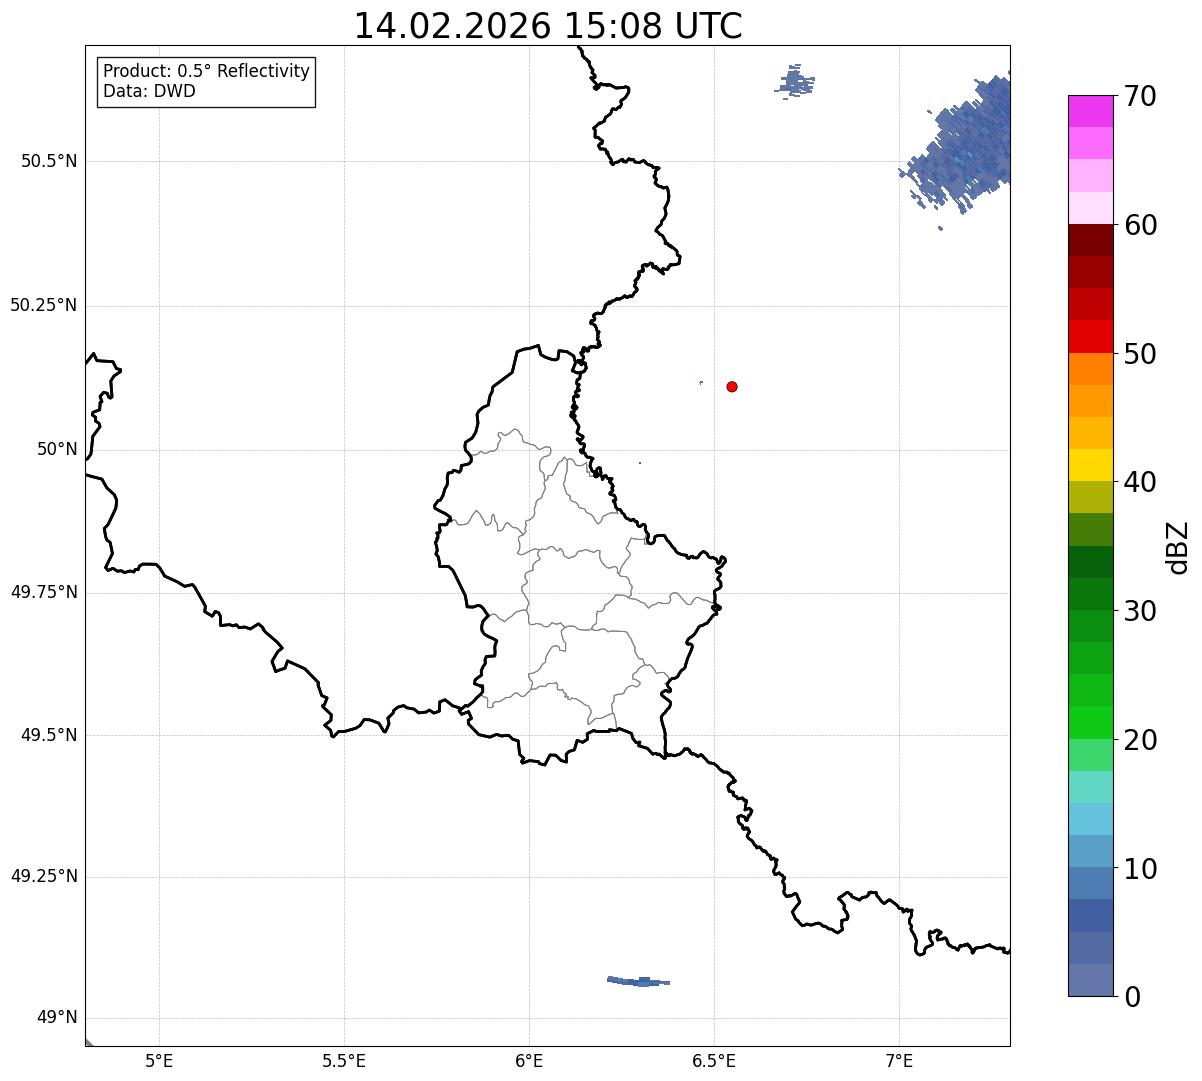Click colorbar tick label 60
Viewport: 1202px width, 1081px height.
(1140, 226)
